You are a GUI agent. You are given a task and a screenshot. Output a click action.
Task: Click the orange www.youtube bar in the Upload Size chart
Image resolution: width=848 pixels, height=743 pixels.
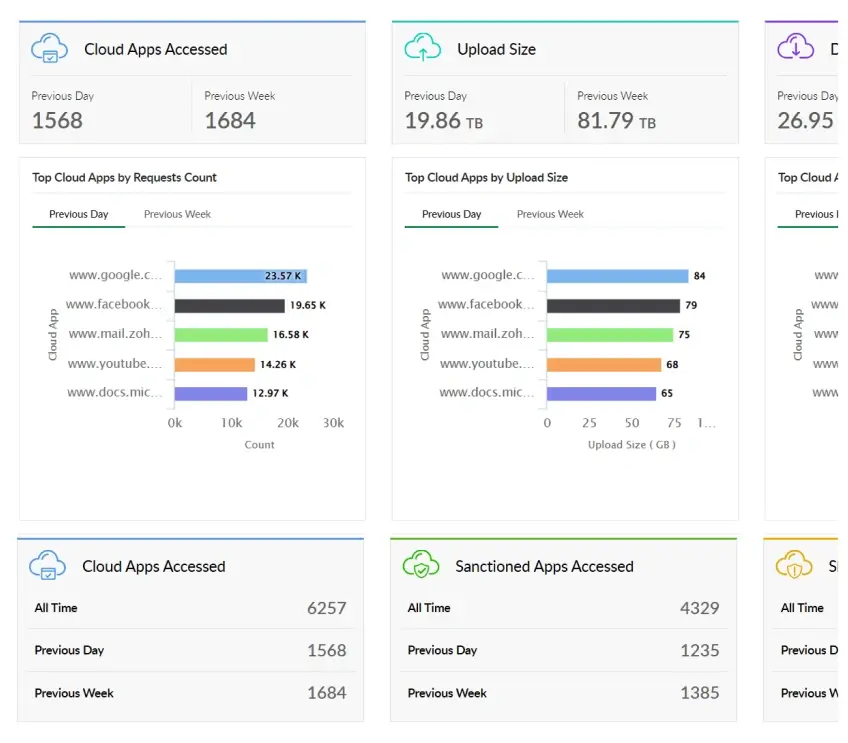605,363
